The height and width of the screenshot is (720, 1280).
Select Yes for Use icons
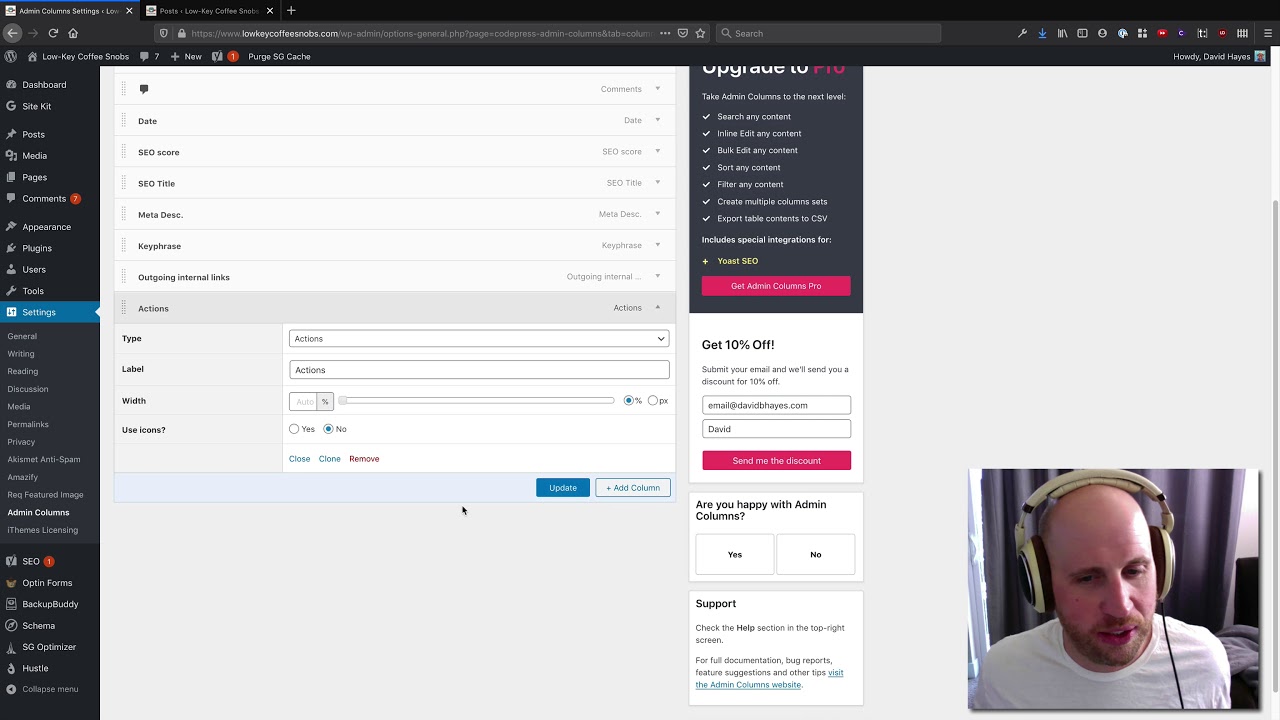point(294,429)
